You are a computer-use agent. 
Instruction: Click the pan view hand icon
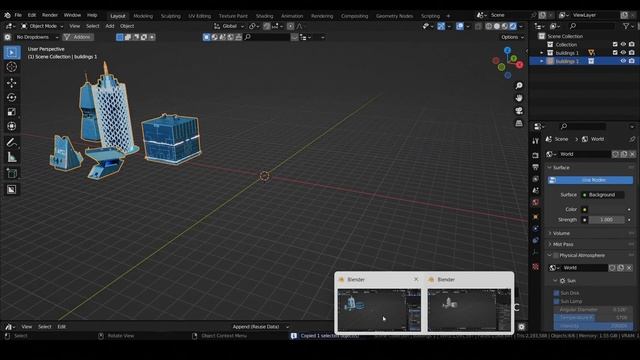click(519, 98)
